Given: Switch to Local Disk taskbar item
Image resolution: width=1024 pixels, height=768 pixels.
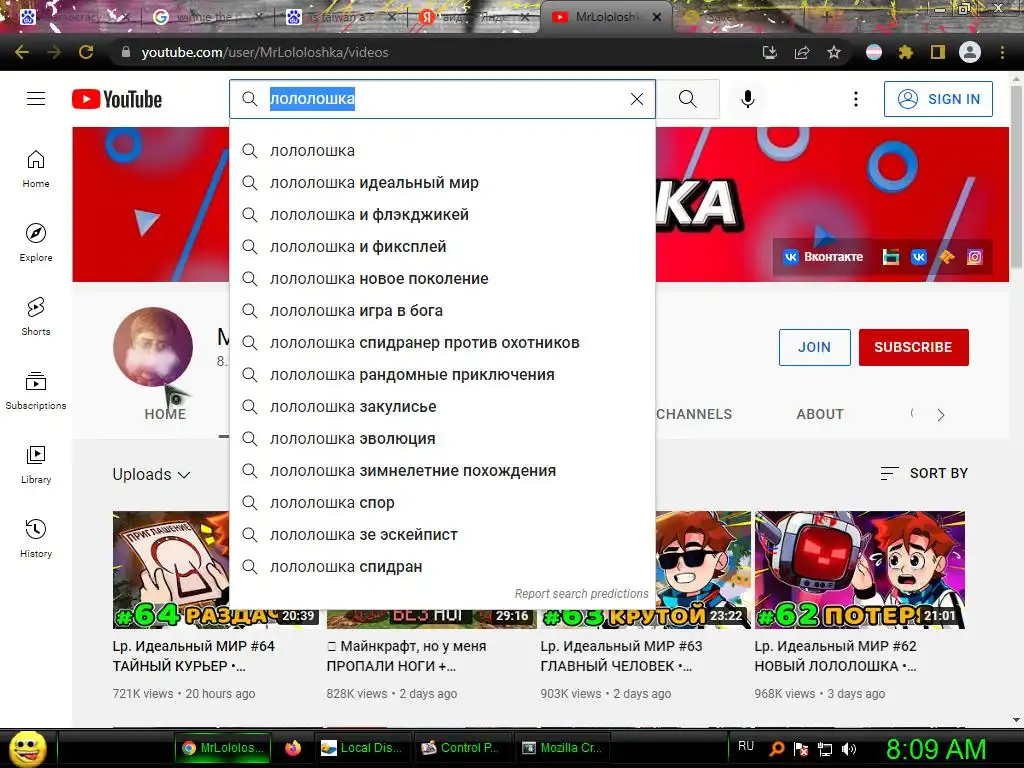Looking at the screenshot, I should 361,748.
